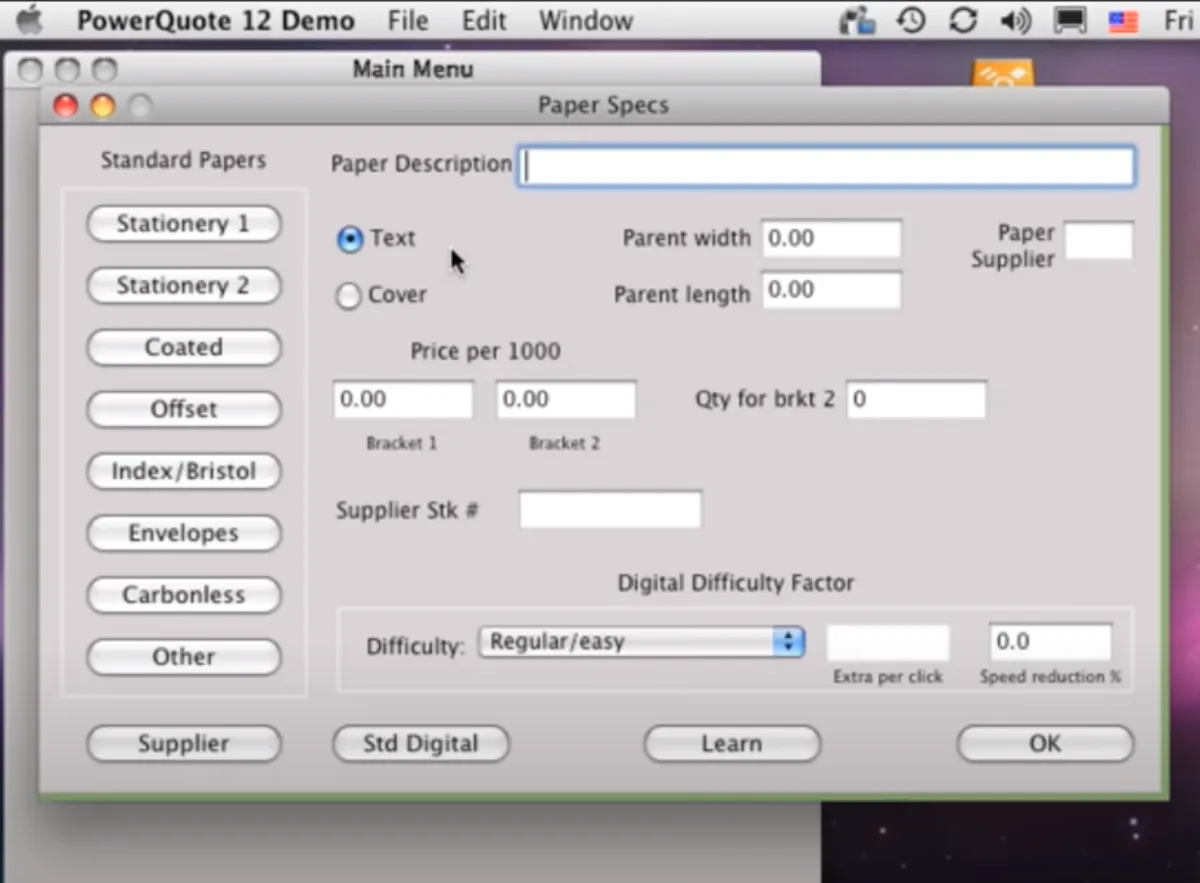The width and height of the screenshot is (1200, 883).
Task: Click the Std Digital button
Action: click(x=421, y=744)
